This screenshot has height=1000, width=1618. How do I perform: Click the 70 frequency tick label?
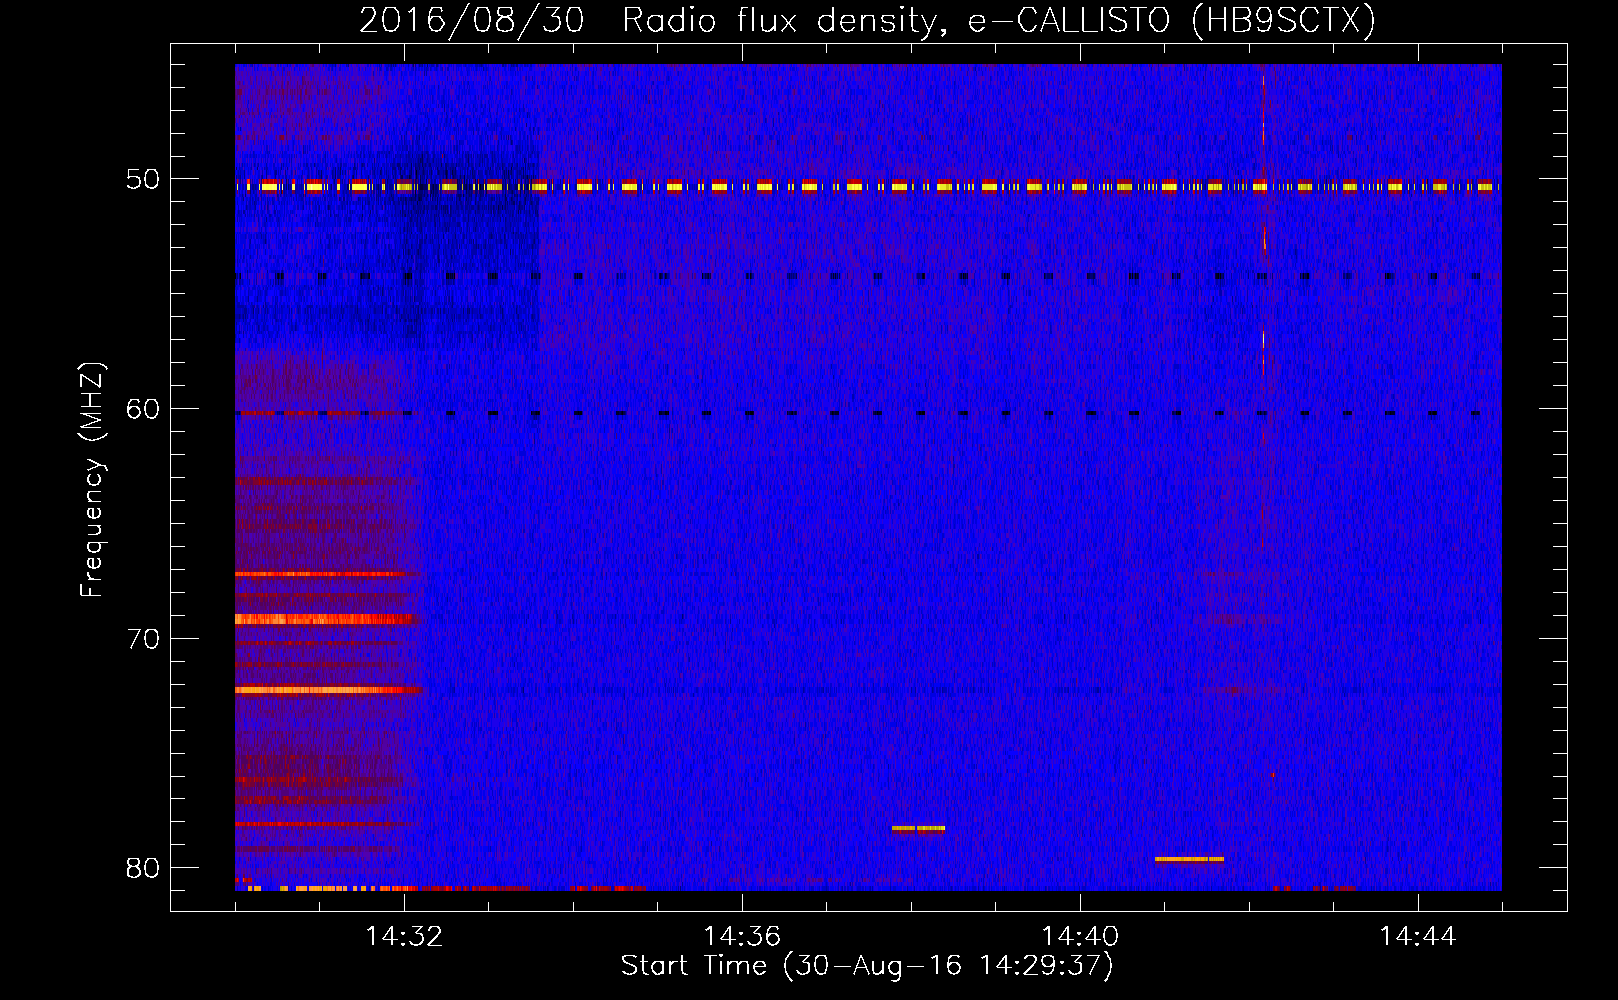tap(143, 638)
